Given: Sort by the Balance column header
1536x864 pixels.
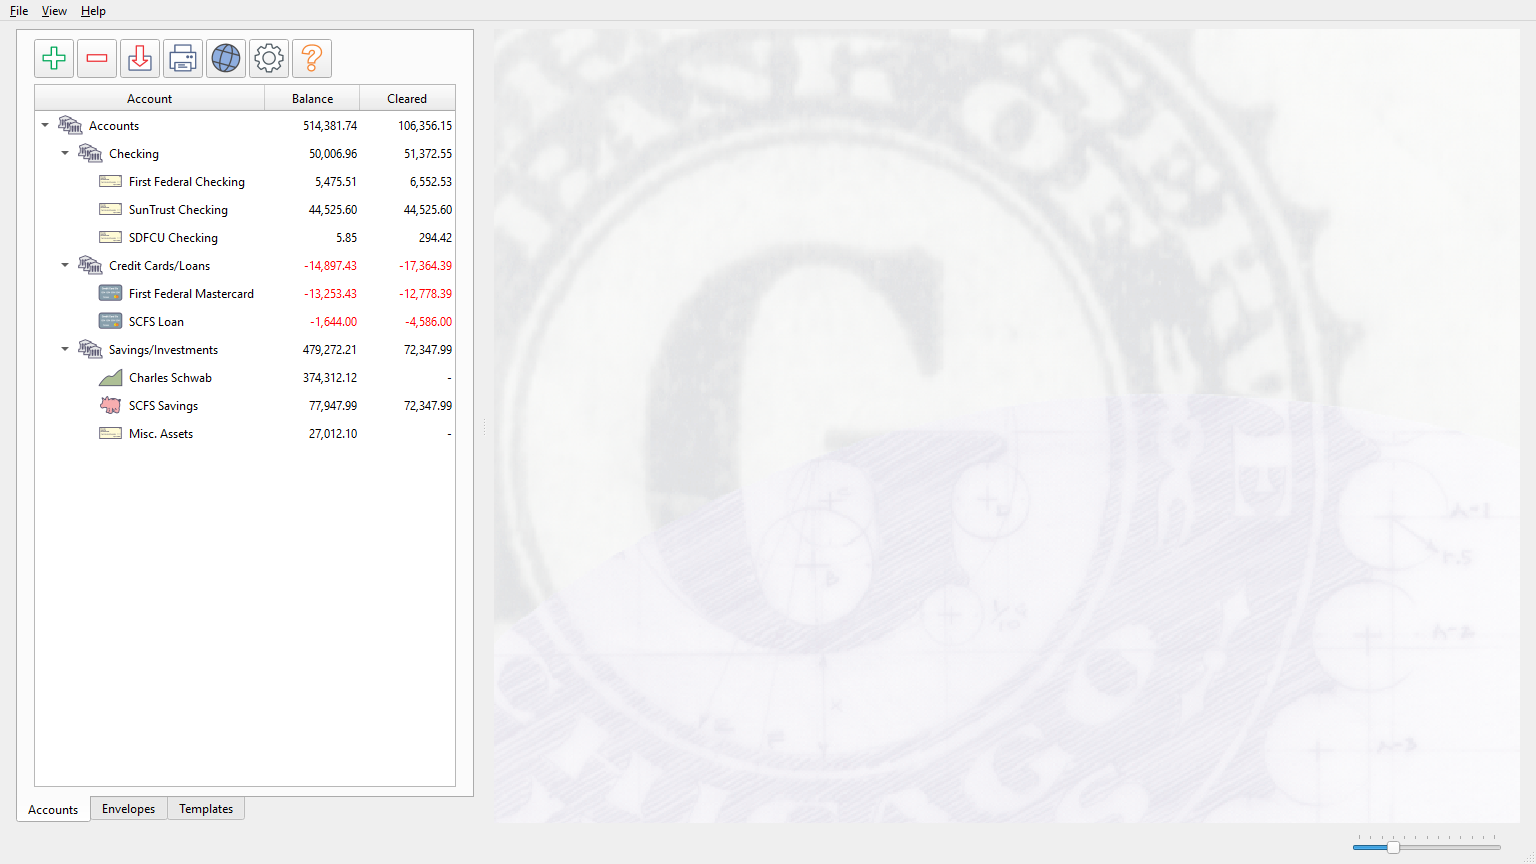Looking at the screenshot, I should tap(312, 98).
